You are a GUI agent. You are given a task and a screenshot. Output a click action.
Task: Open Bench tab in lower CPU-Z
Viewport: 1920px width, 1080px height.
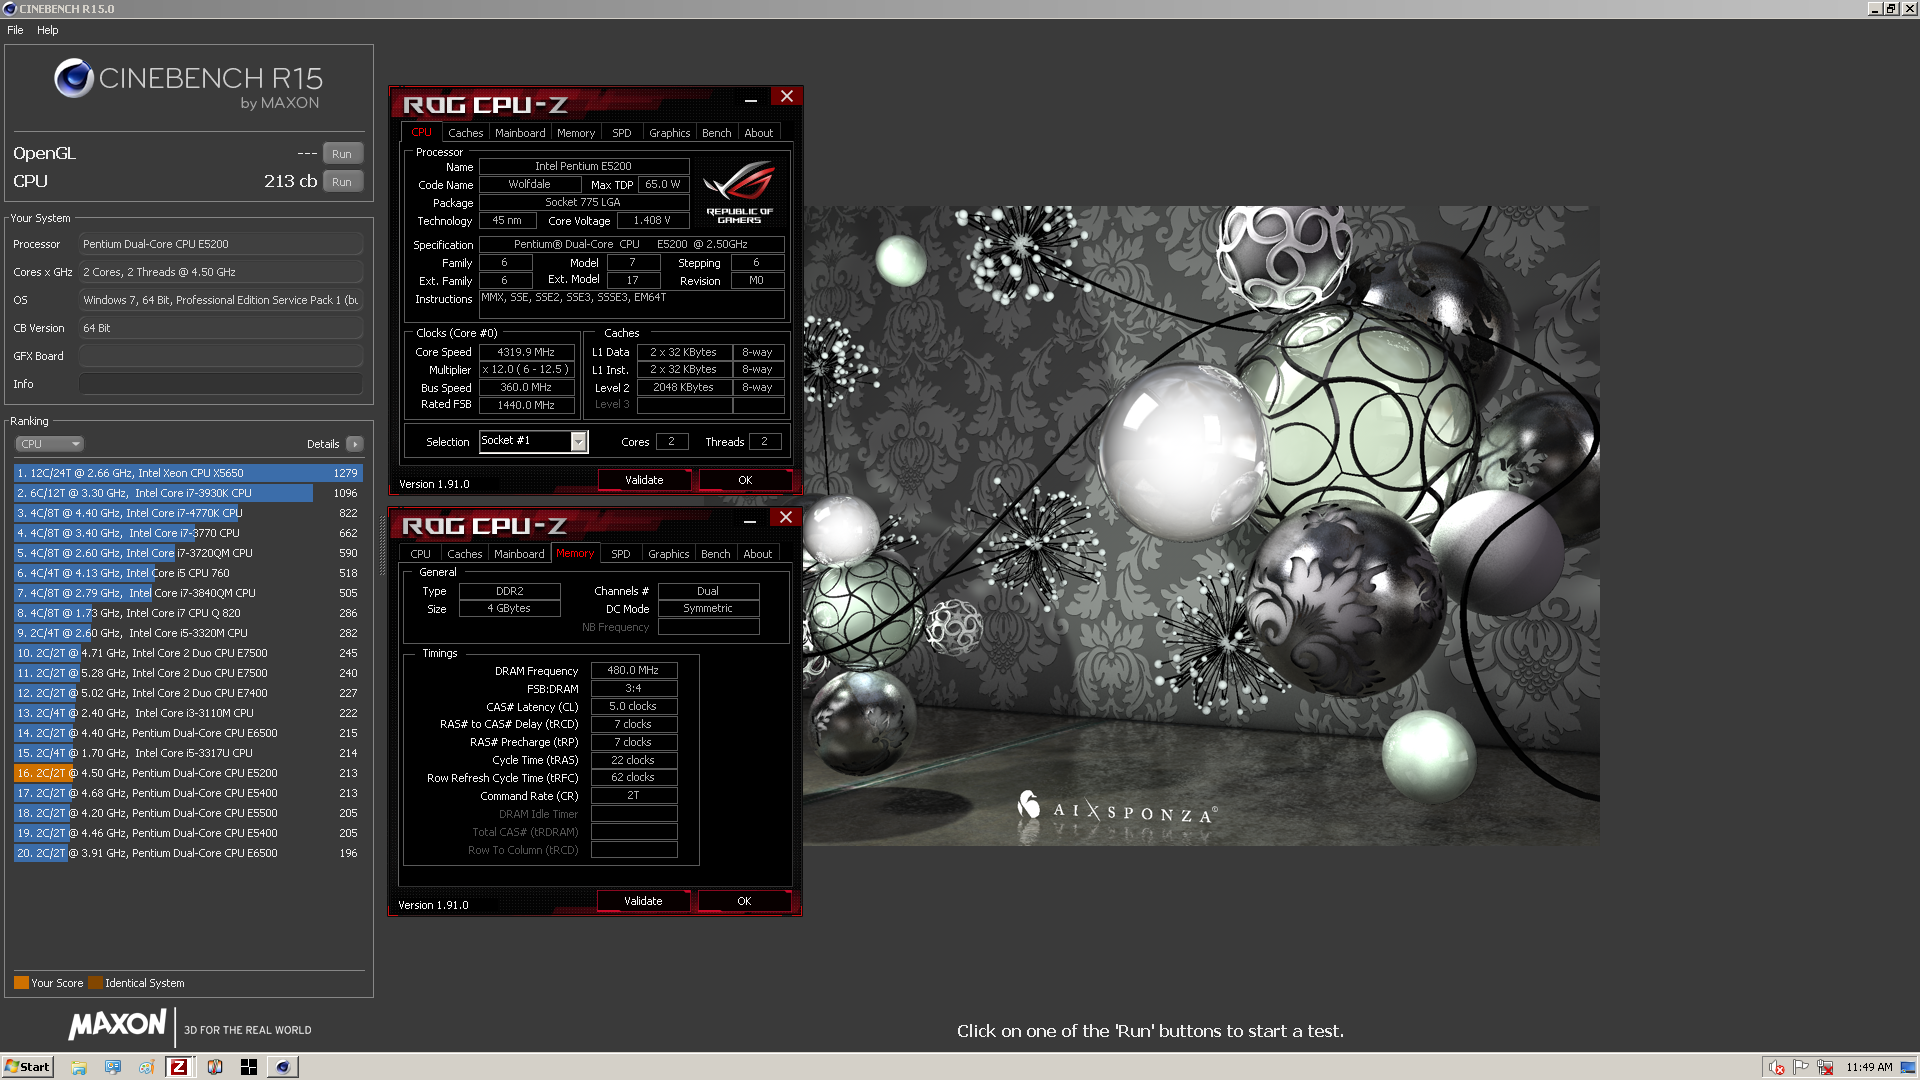click(x=715, y=554)
